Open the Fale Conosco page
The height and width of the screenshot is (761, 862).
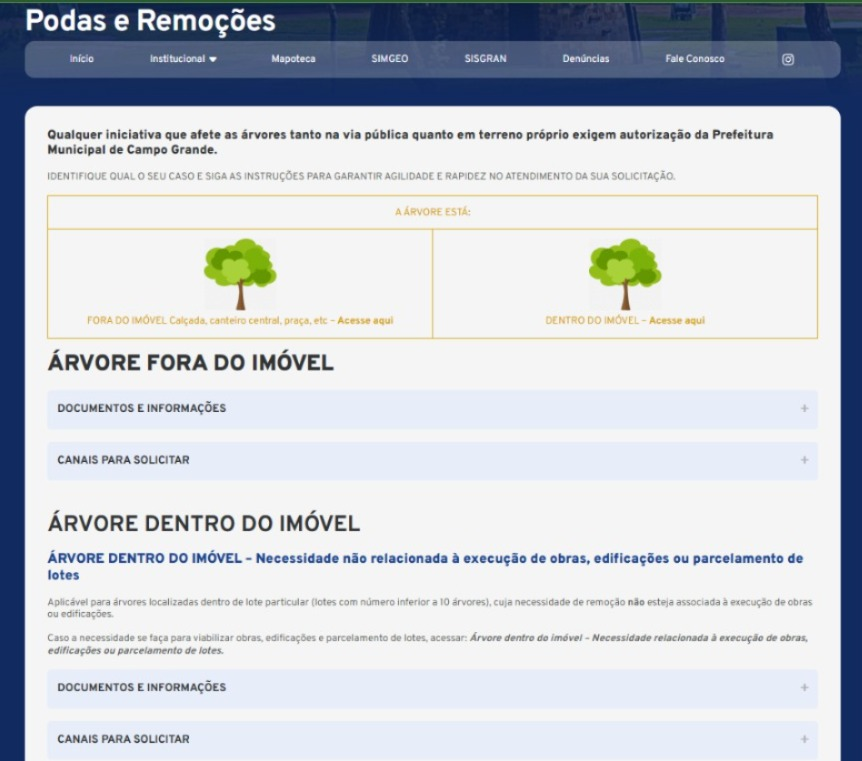pyautogui.click(x=694, y=58)
